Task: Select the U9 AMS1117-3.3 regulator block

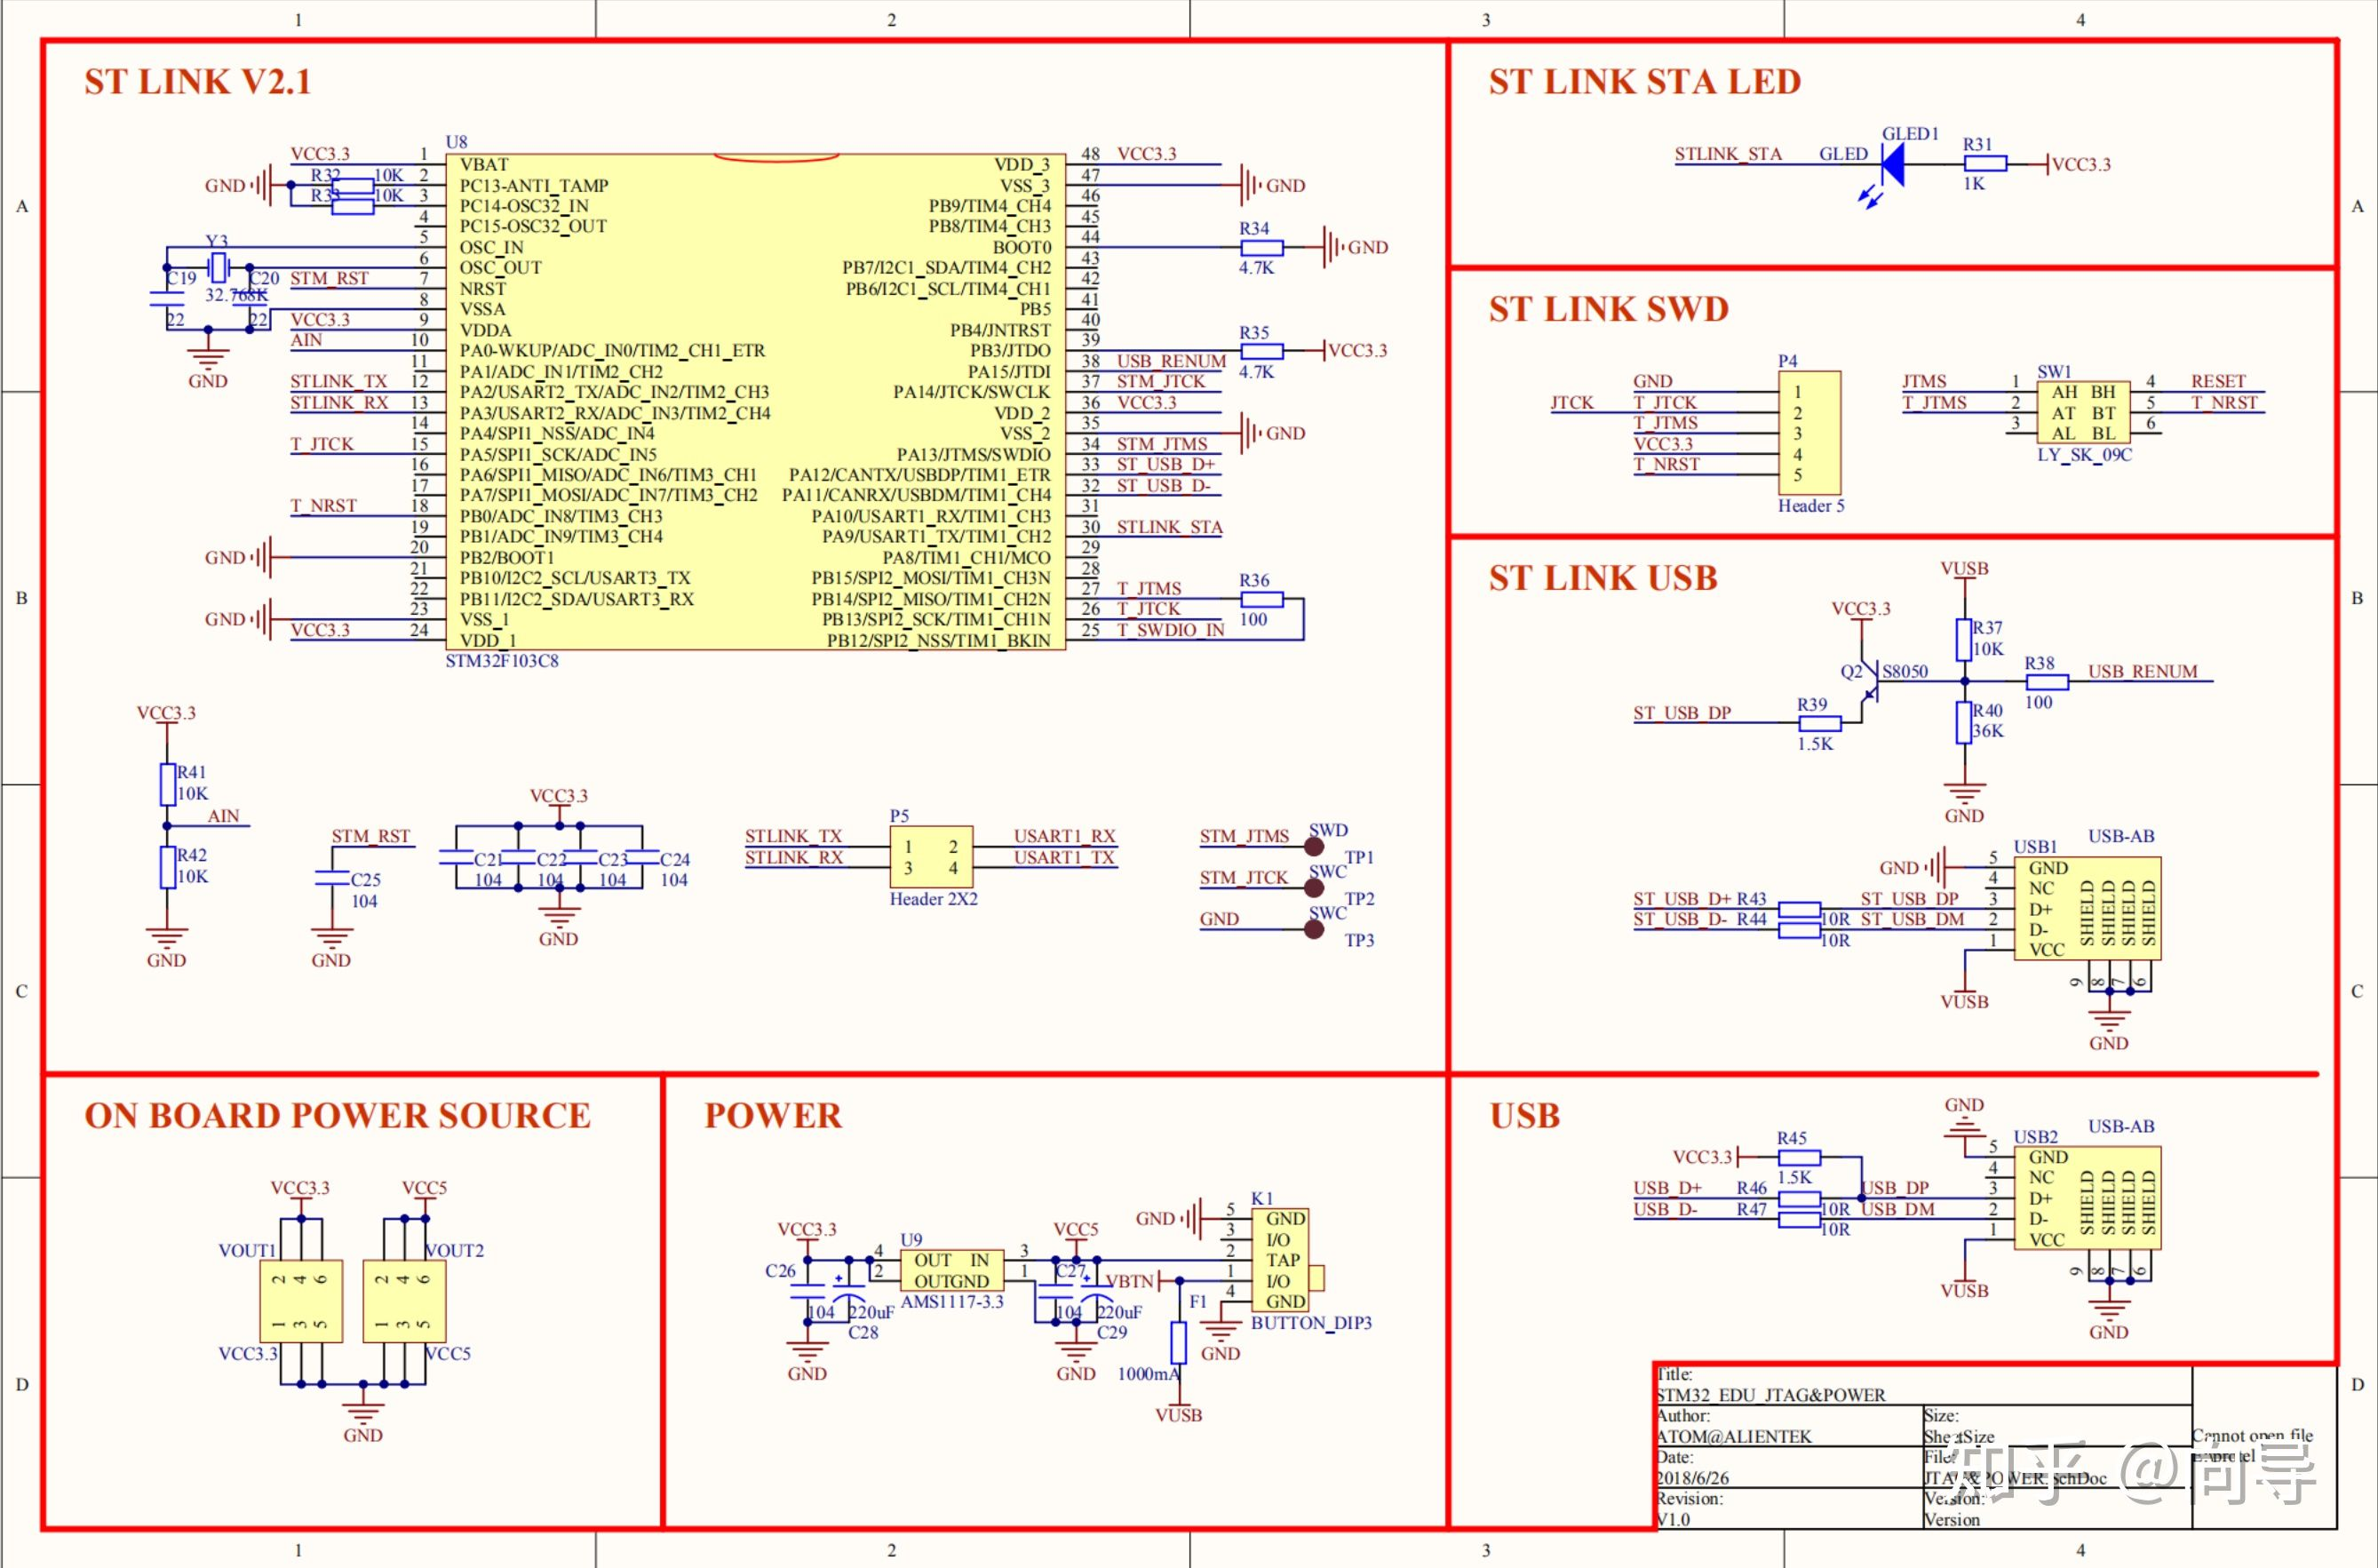Action: [x=951, y=1271]
